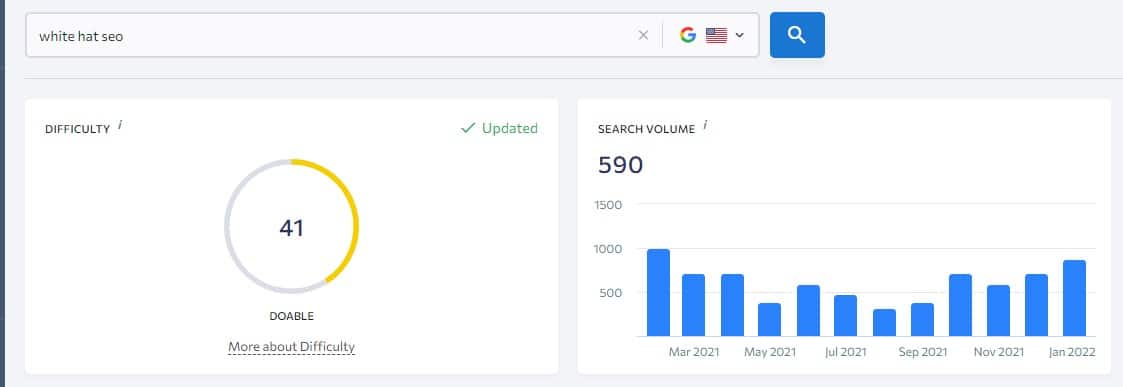1123x387 pixels.
Task: Expand the search engine country dropdown arrow
Action: tap(740, 35)
